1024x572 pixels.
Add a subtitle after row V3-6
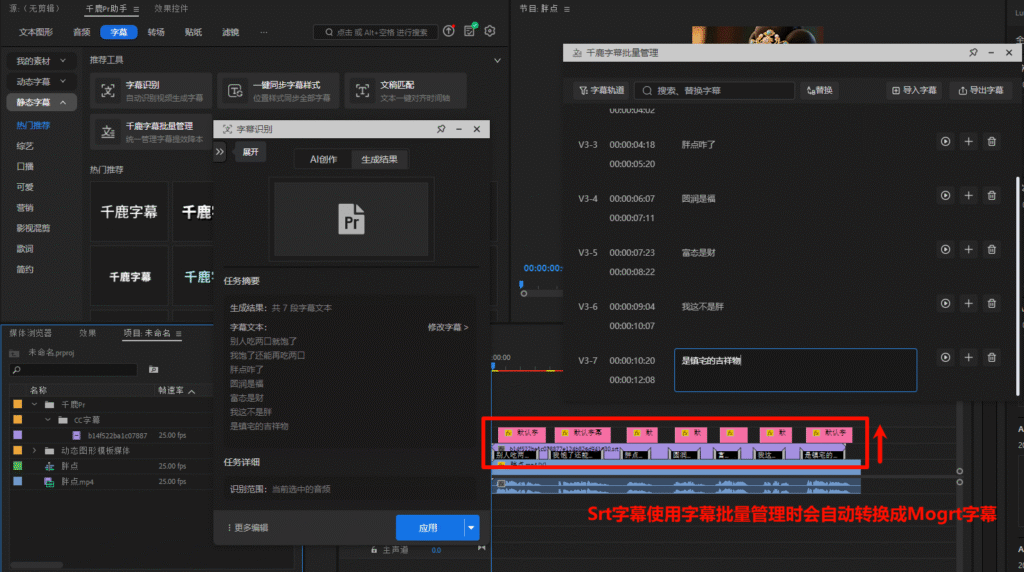point(968,304)
